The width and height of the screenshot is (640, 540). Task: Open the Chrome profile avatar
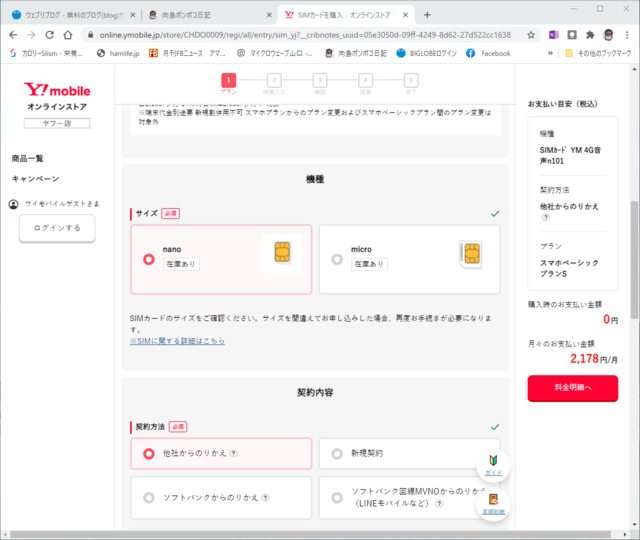tap(608, 35)
